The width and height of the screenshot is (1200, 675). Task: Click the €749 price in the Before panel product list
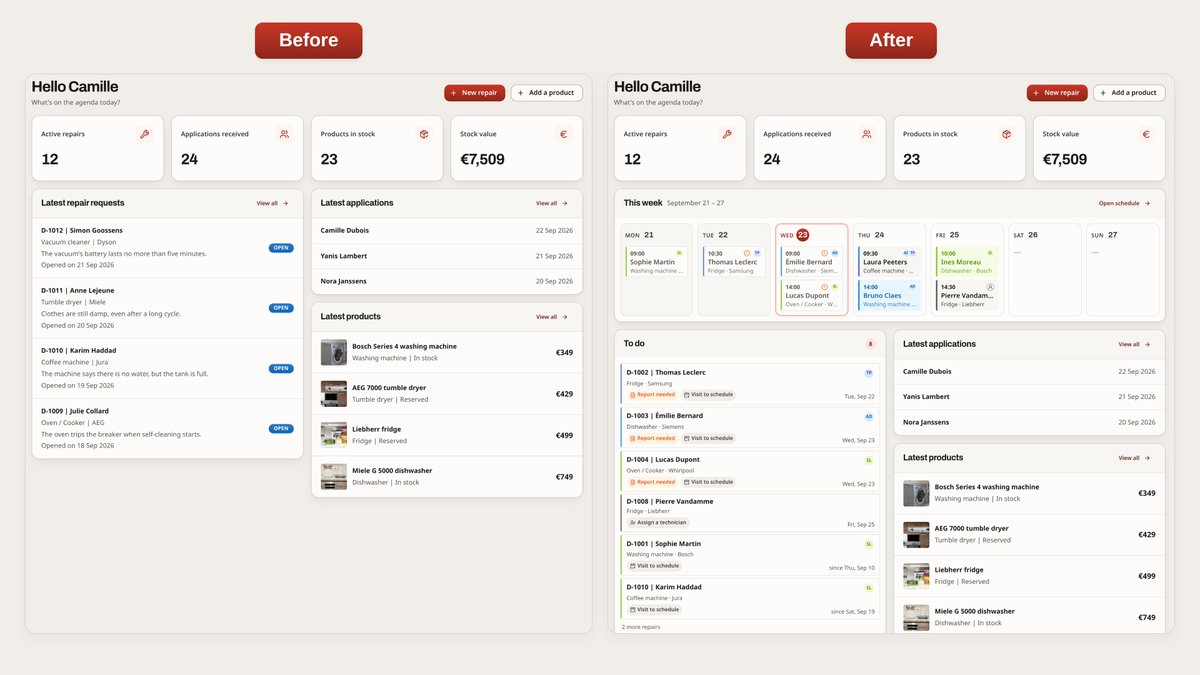[564, 477]
